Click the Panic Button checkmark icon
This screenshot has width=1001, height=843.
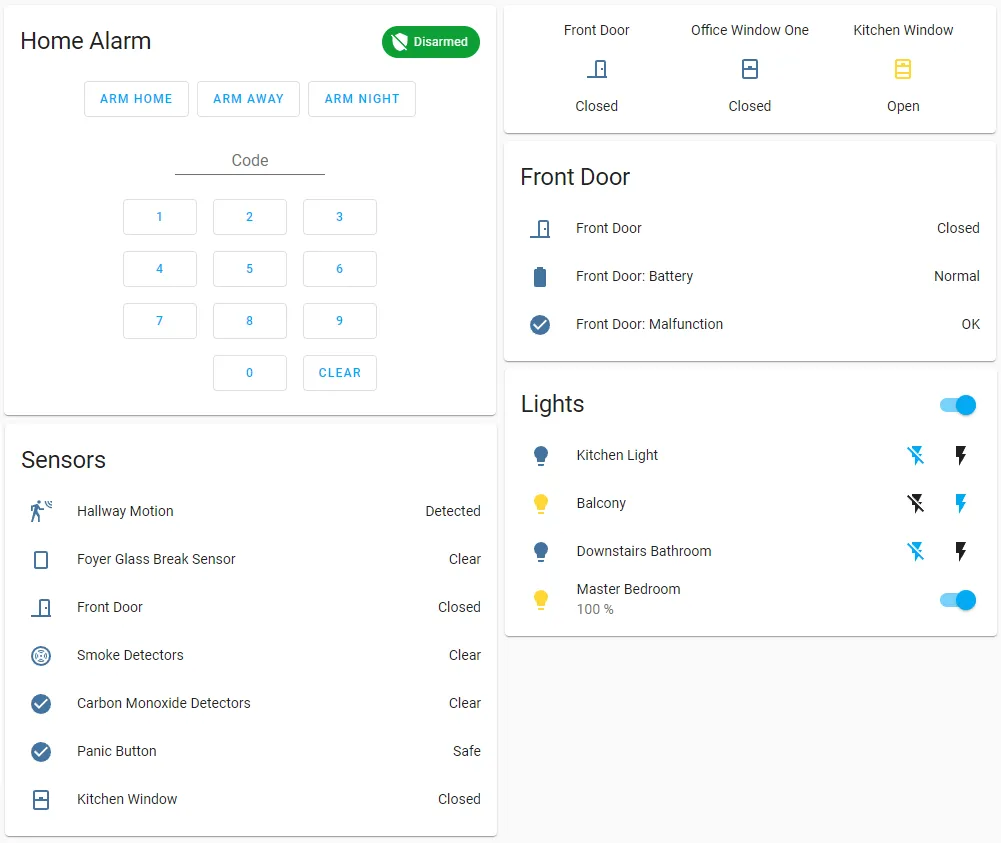point(41,751)
